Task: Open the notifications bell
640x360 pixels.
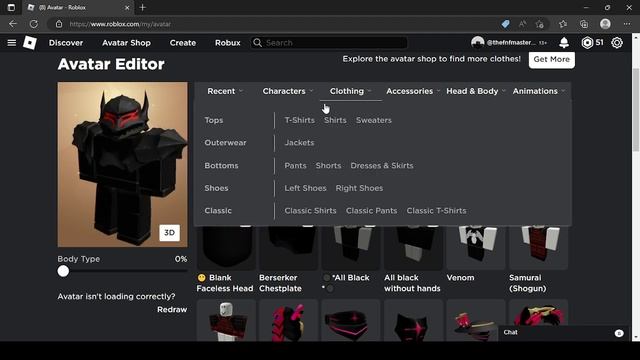Action: tap(564, 42)
